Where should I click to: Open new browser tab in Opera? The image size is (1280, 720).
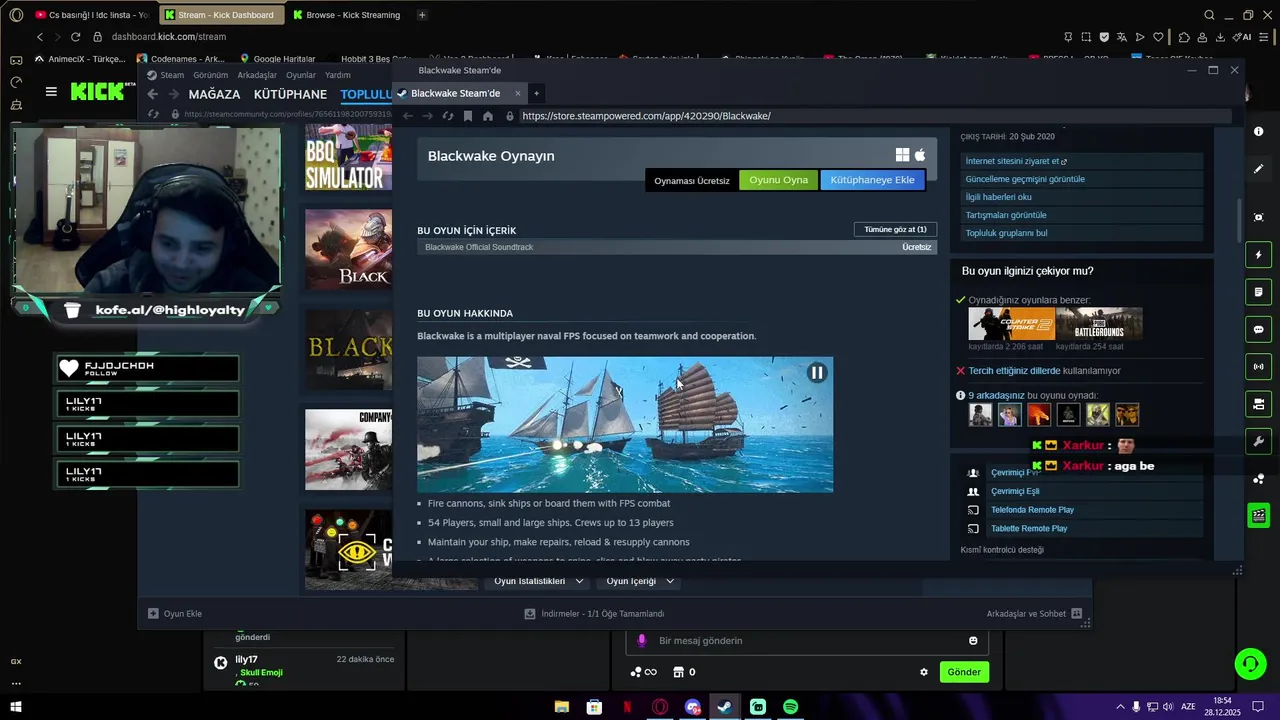click(422, 15)
